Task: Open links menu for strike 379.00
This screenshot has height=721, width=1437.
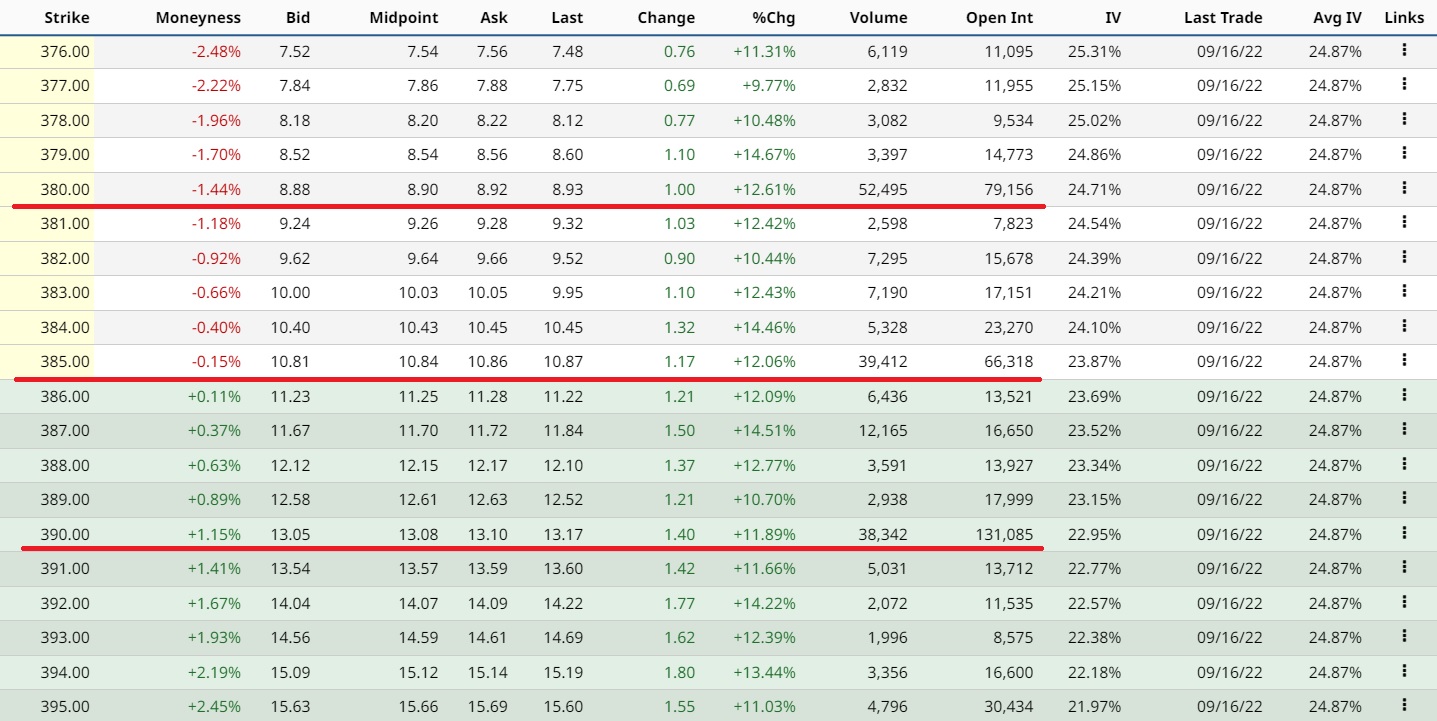Action: [1404, 153]
